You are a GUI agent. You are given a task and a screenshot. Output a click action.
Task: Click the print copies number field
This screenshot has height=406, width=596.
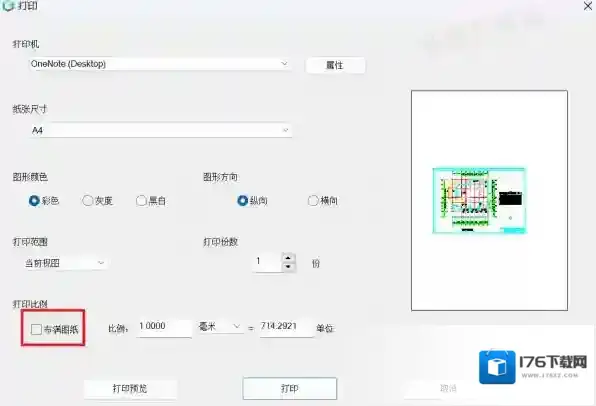click(267, 262)
